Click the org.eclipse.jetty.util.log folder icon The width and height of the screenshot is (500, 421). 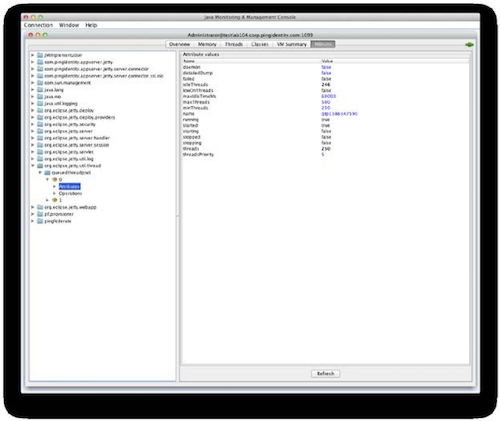pyautogui.click(x=40, y=159)
